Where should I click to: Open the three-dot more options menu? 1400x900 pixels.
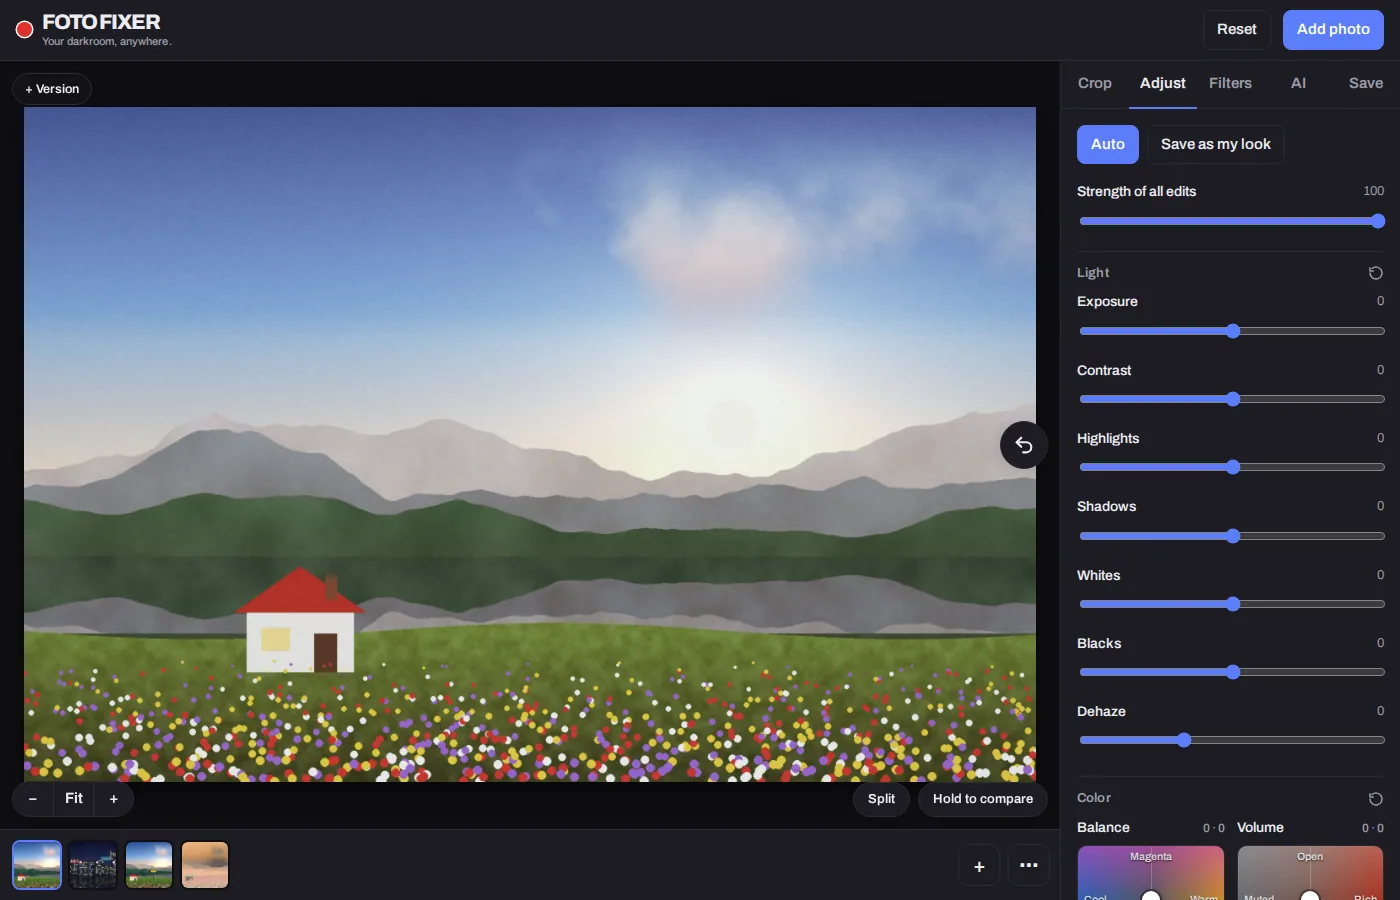[1029, 866]
